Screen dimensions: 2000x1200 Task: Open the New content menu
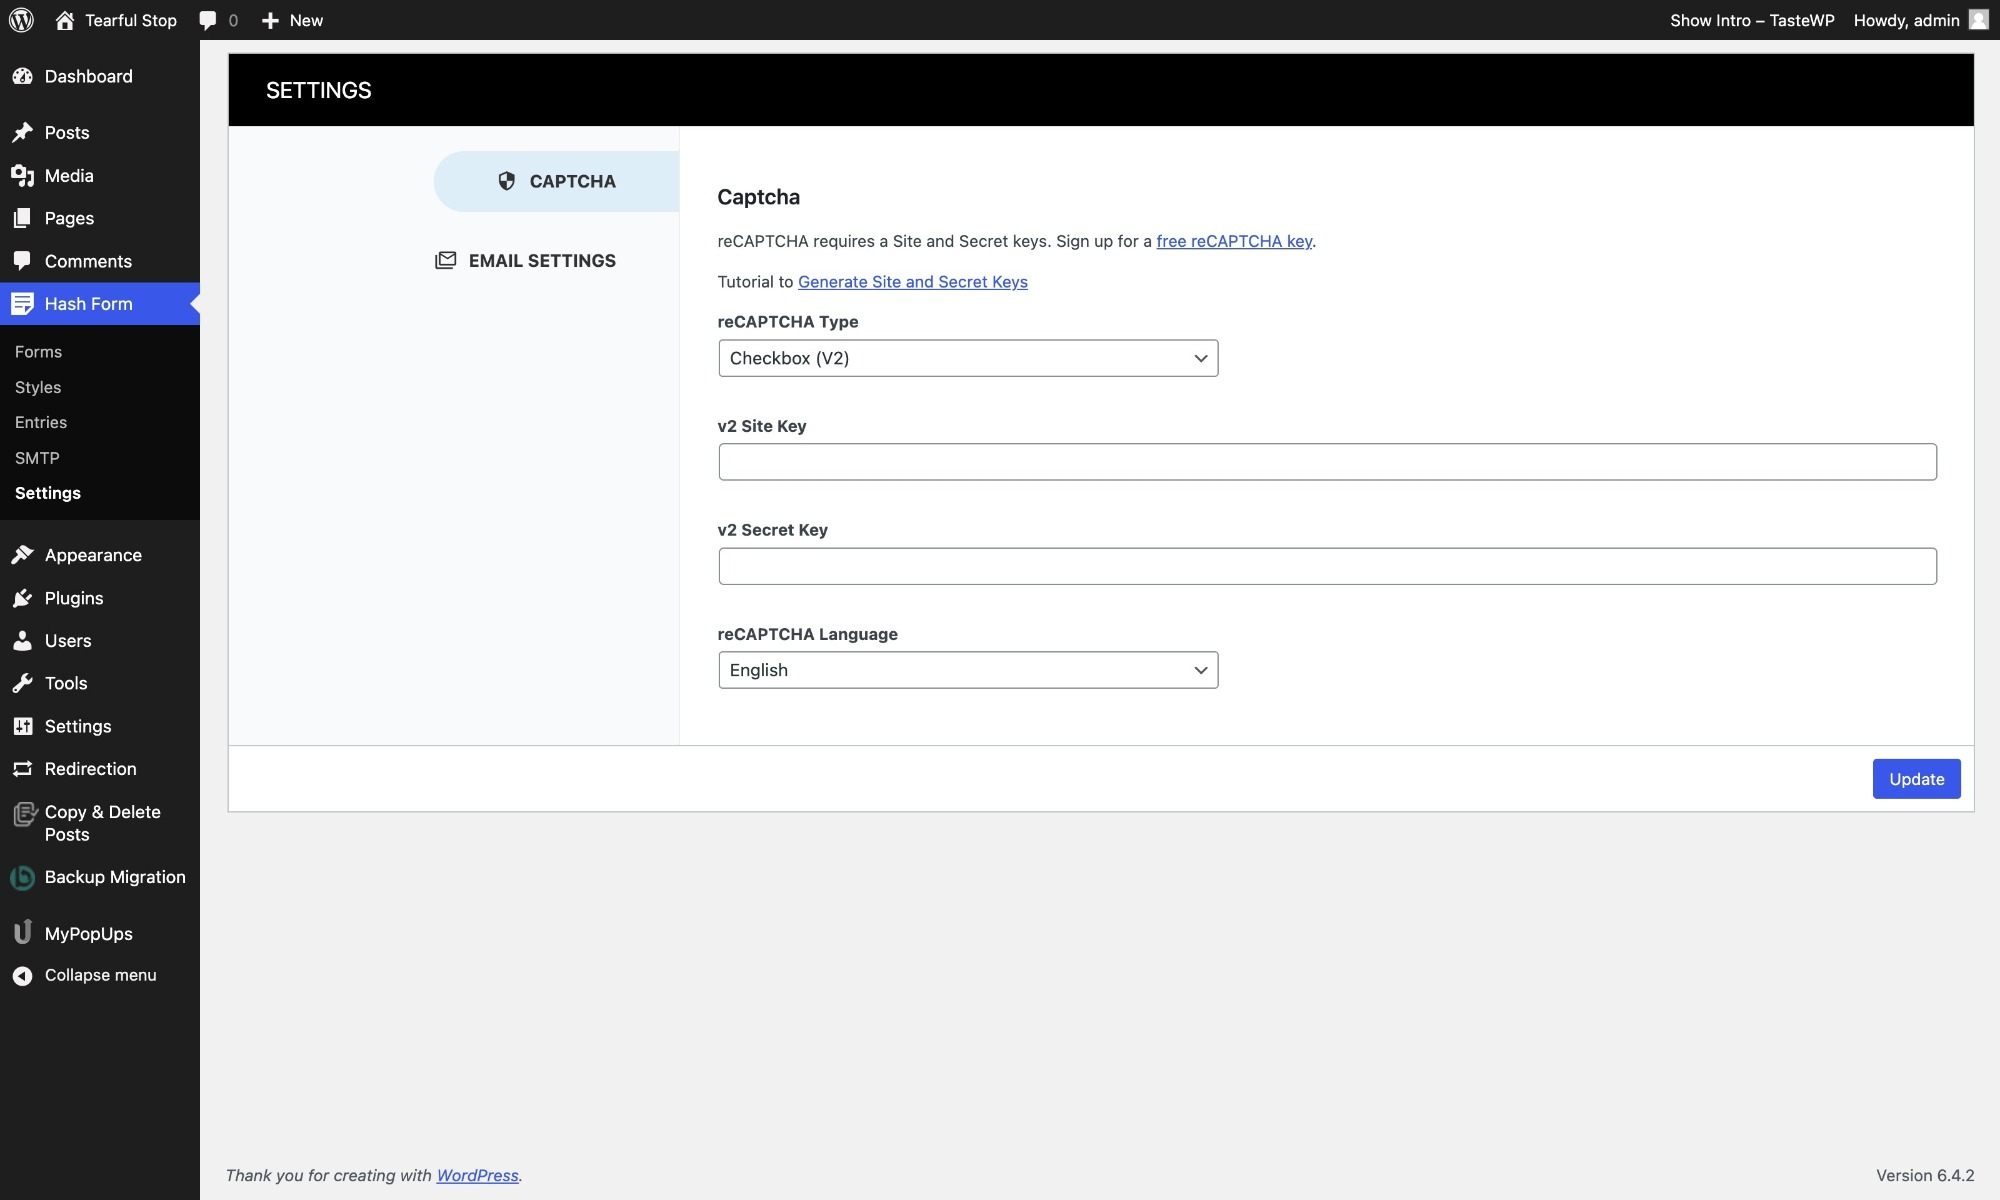coord(292,20)
